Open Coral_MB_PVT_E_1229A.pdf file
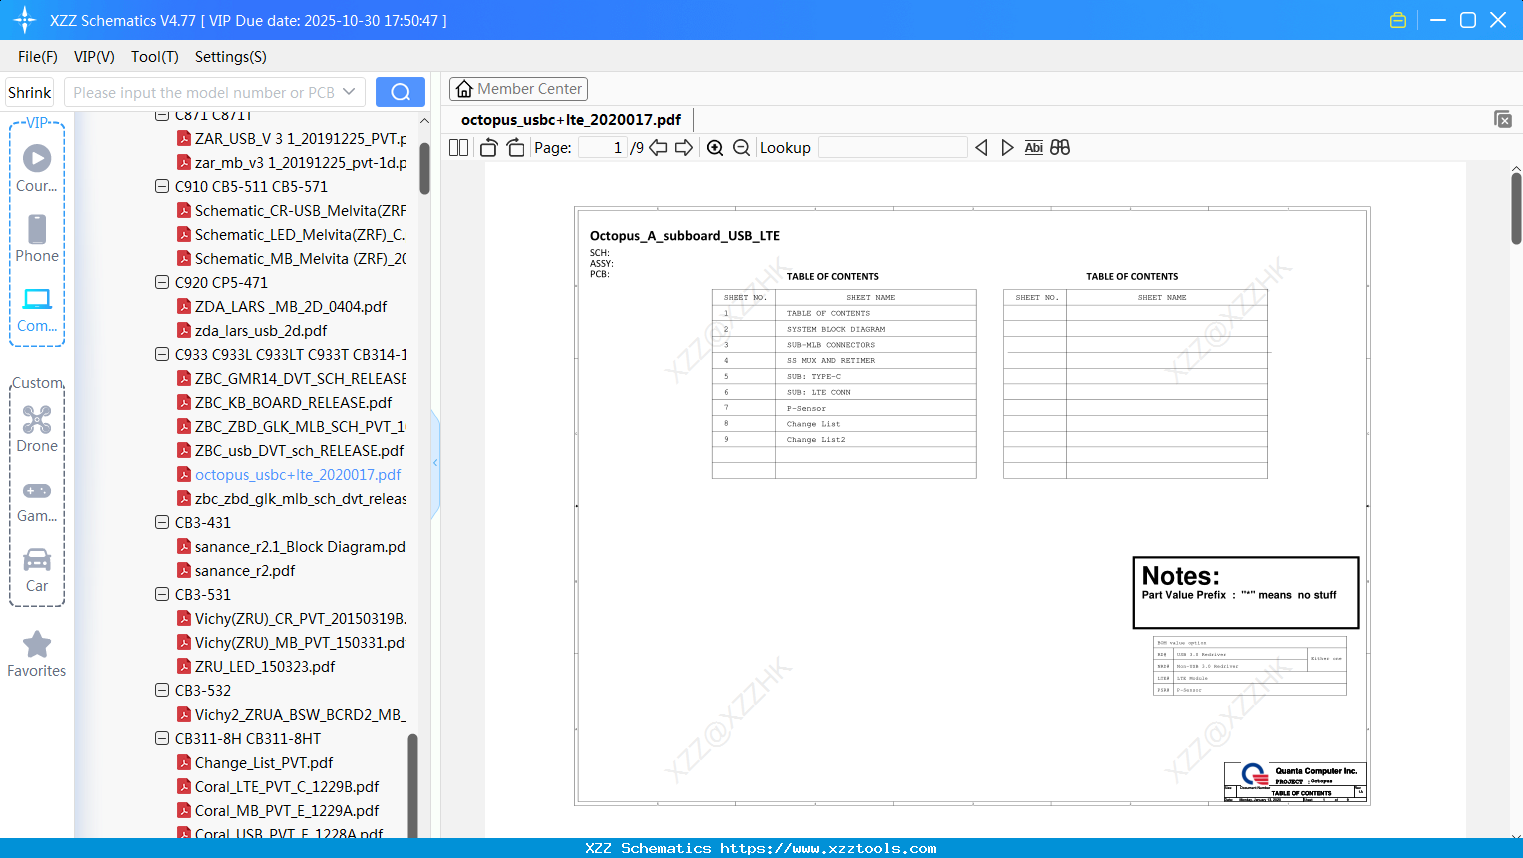Viewport: 1523px width, 858px height. pos(287,810)
